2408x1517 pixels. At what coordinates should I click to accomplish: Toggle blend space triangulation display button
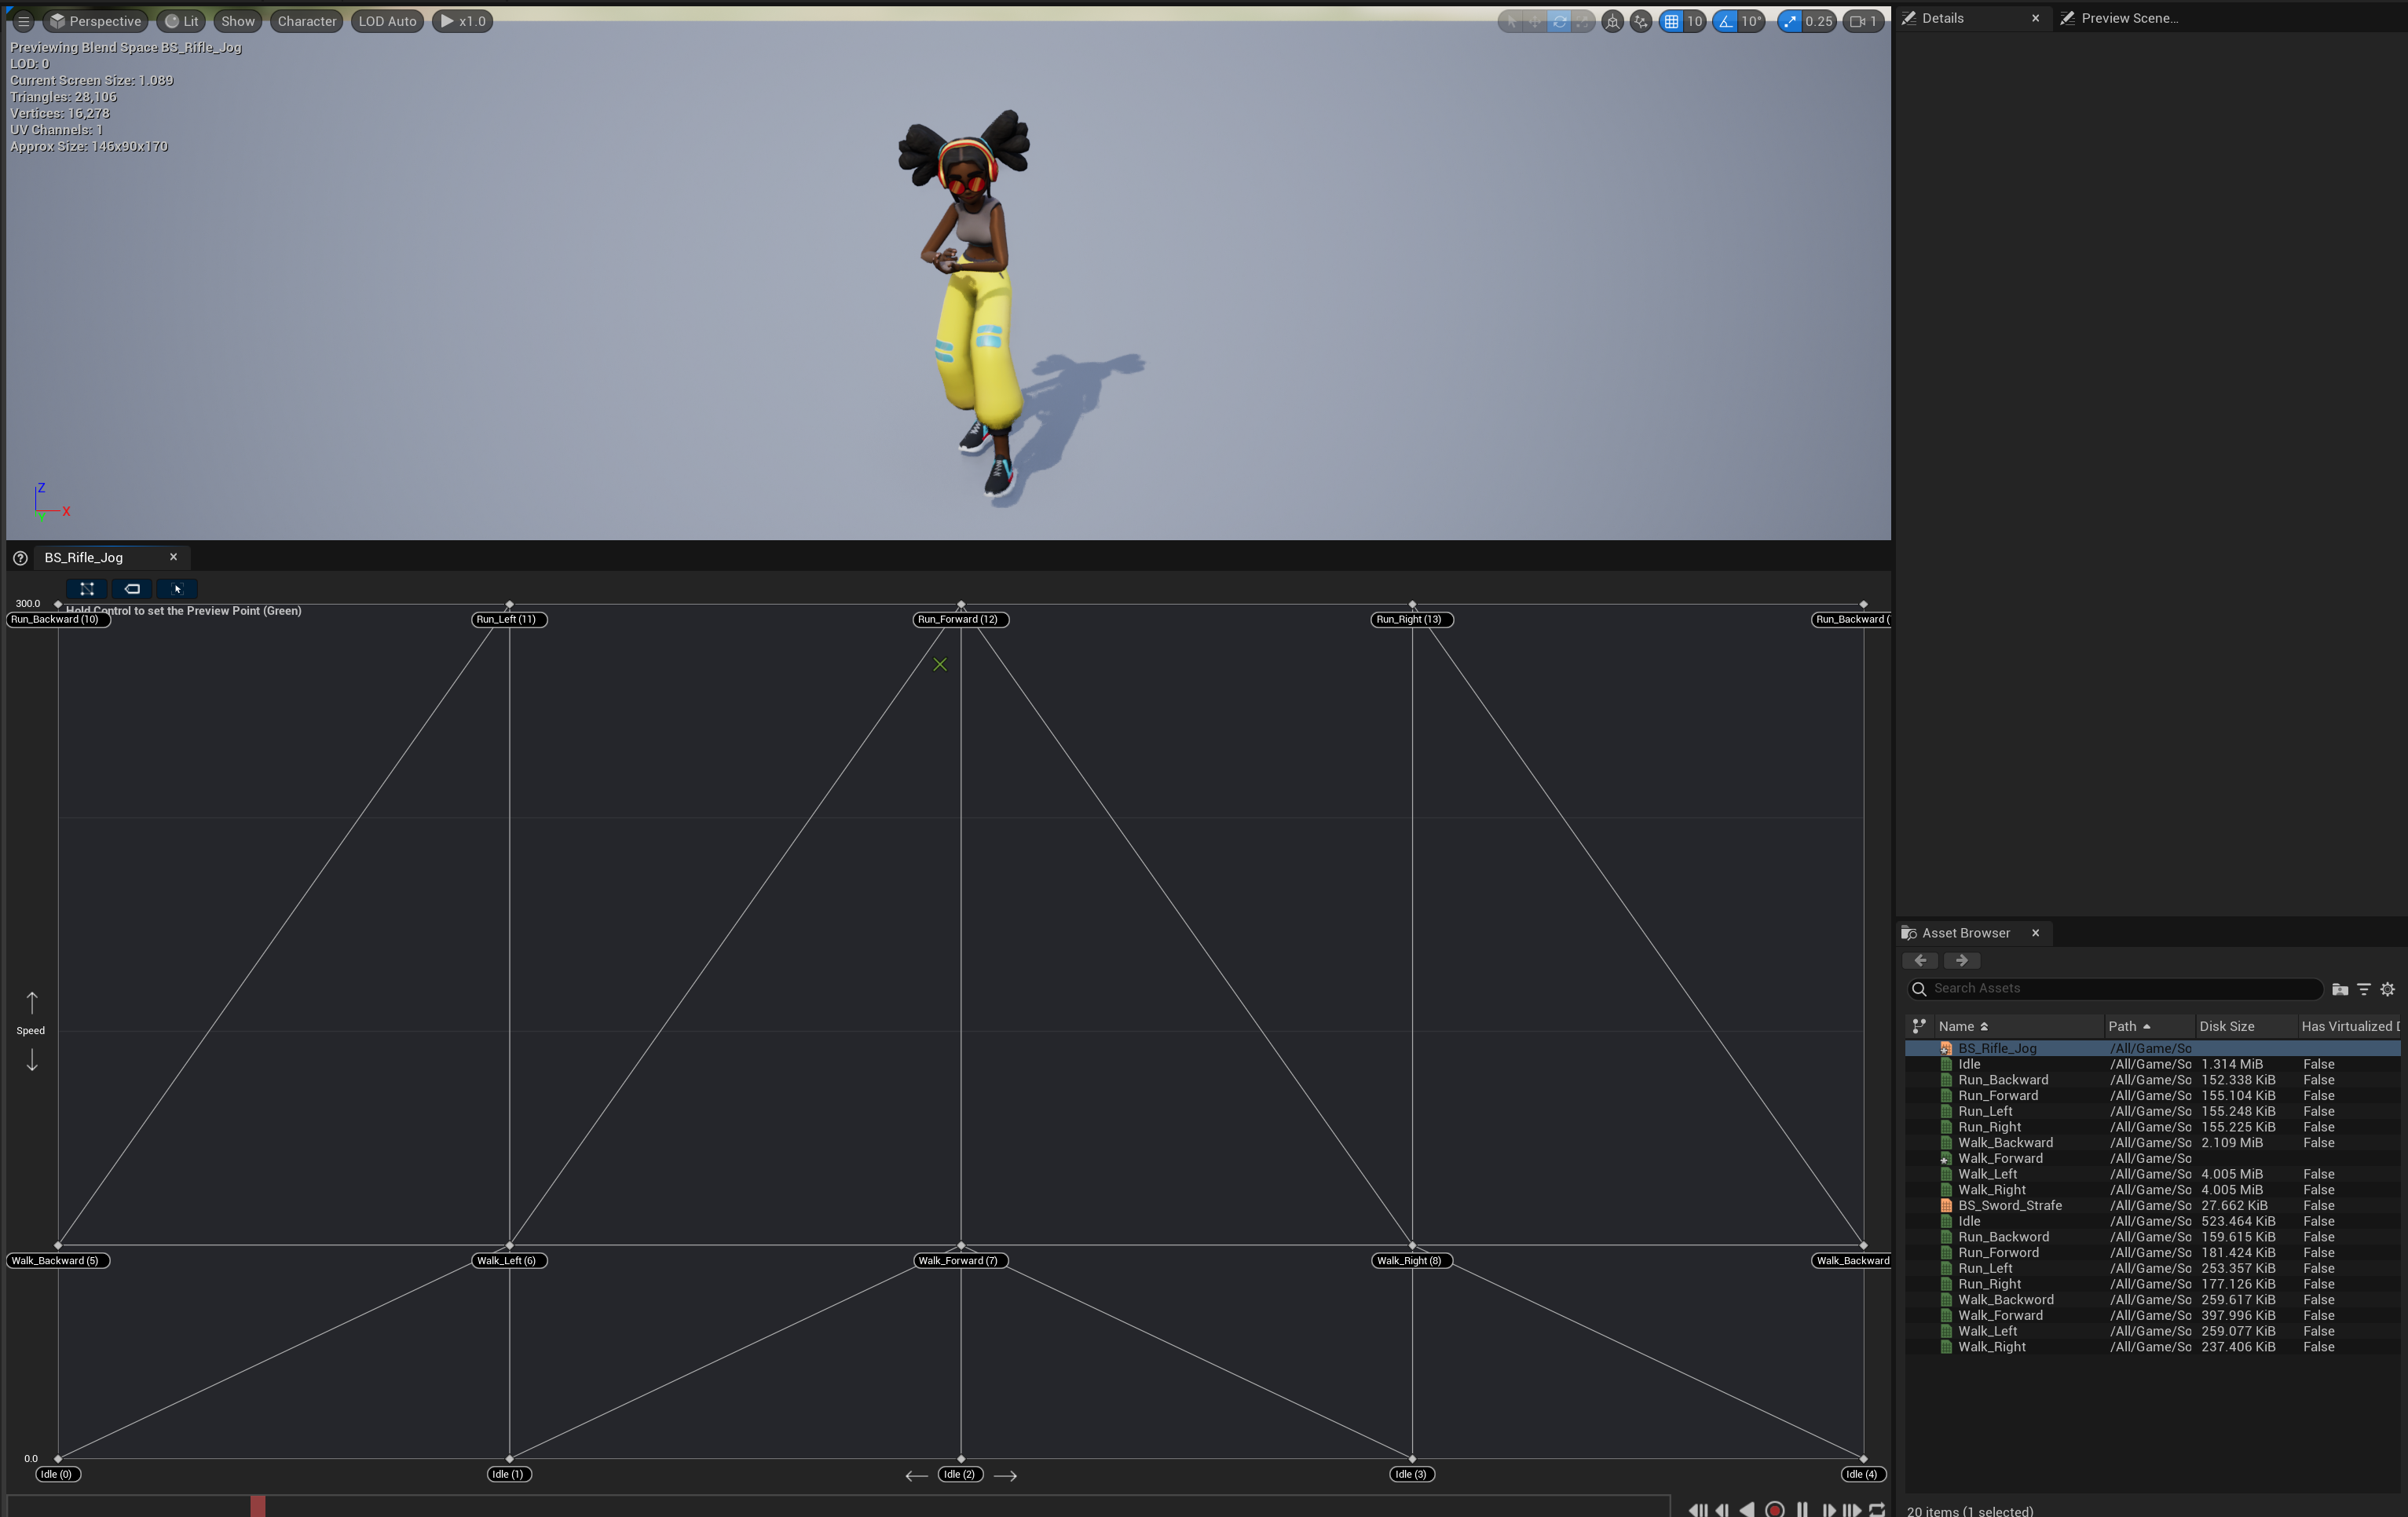(x=87, y=589)
